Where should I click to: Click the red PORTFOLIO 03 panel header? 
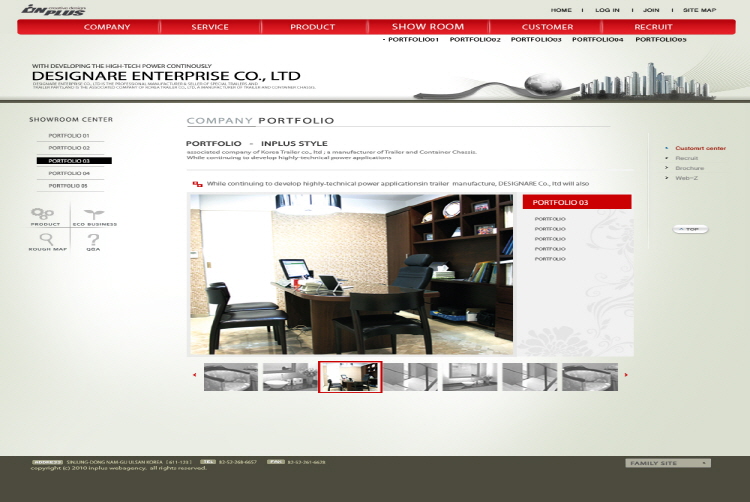(577, 202)
